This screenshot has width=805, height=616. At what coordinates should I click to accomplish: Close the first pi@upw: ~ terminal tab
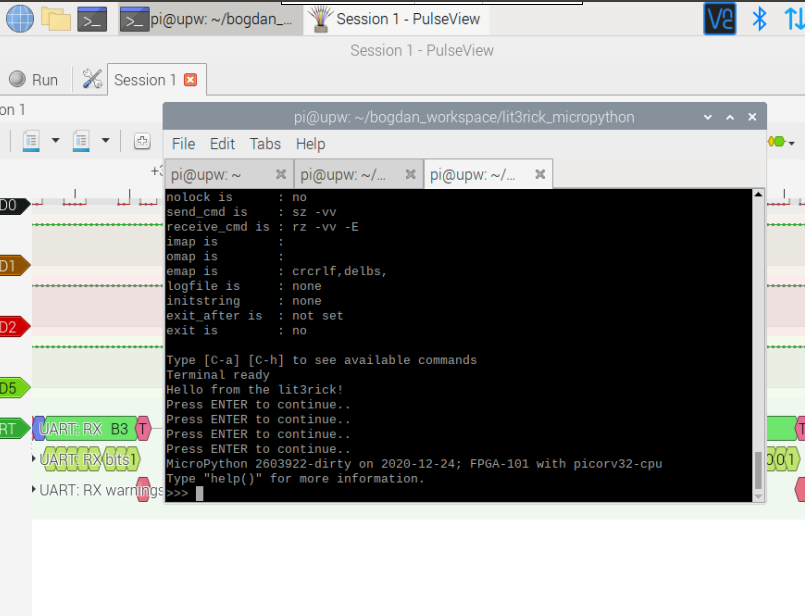pyautogui.click(x=281, y=175)
